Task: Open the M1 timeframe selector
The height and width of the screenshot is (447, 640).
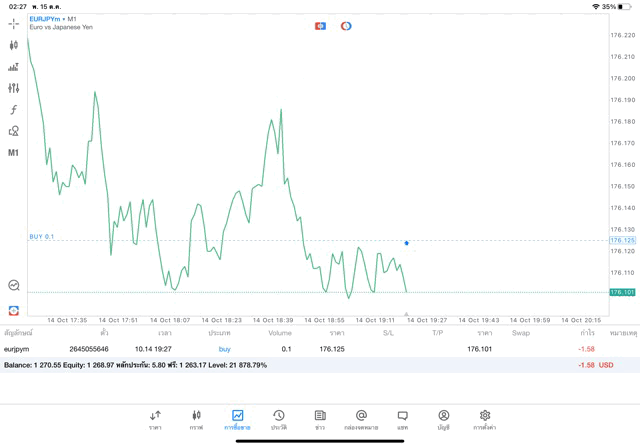Action: [14, 153]
